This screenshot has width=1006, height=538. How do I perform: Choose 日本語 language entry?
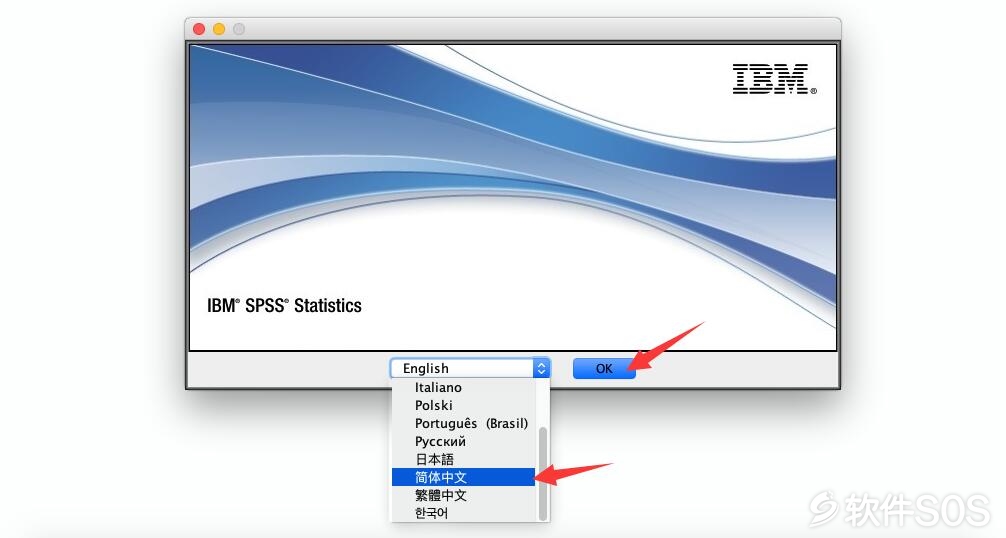pos(463,459)
